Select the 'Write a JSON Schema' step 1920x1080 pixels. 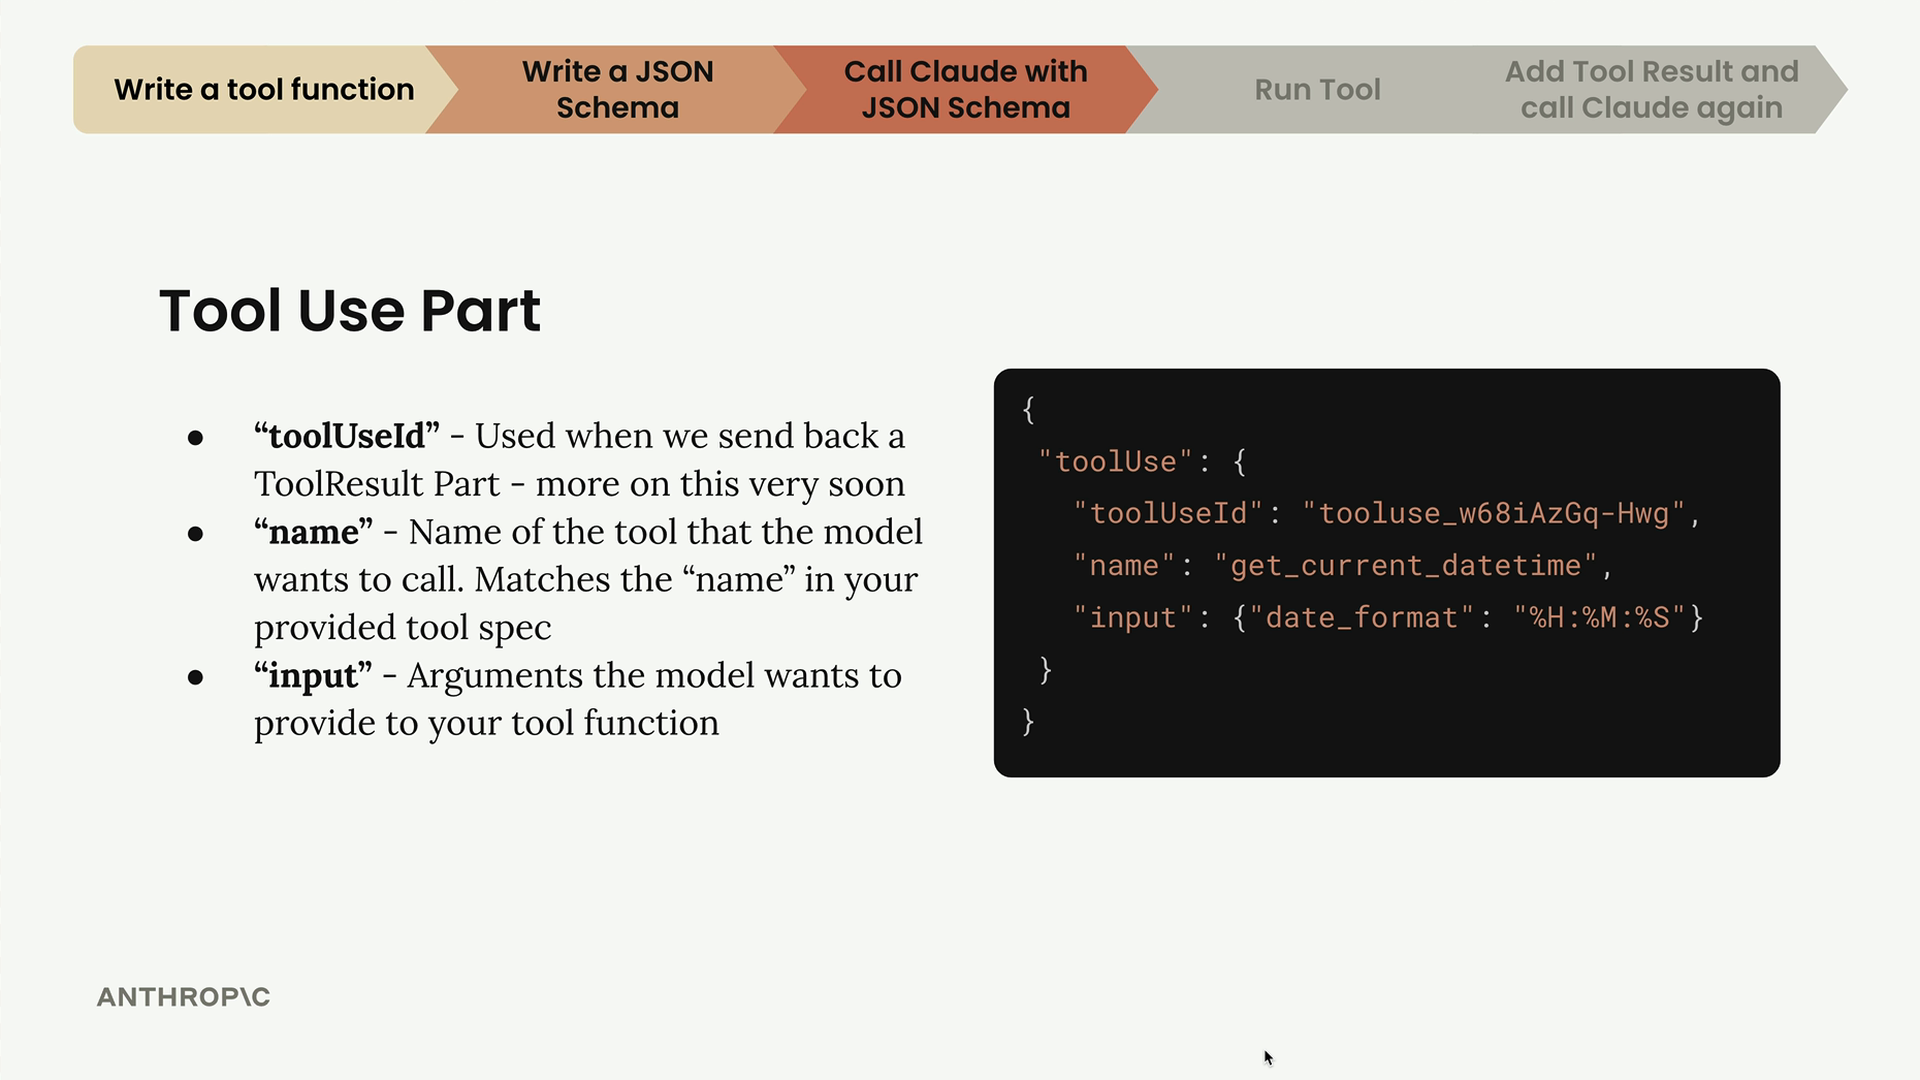point(617,90)
